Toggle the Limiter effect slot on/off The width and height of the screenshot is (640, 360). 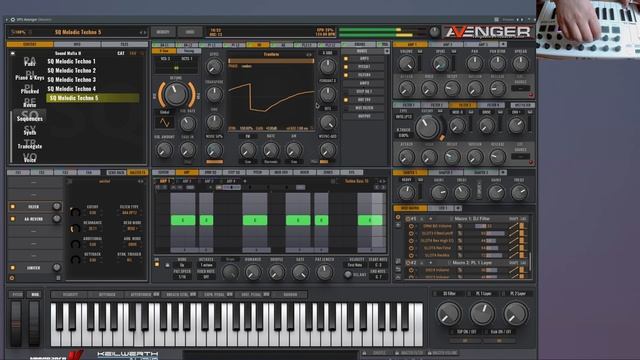click(x=13, y=268)
